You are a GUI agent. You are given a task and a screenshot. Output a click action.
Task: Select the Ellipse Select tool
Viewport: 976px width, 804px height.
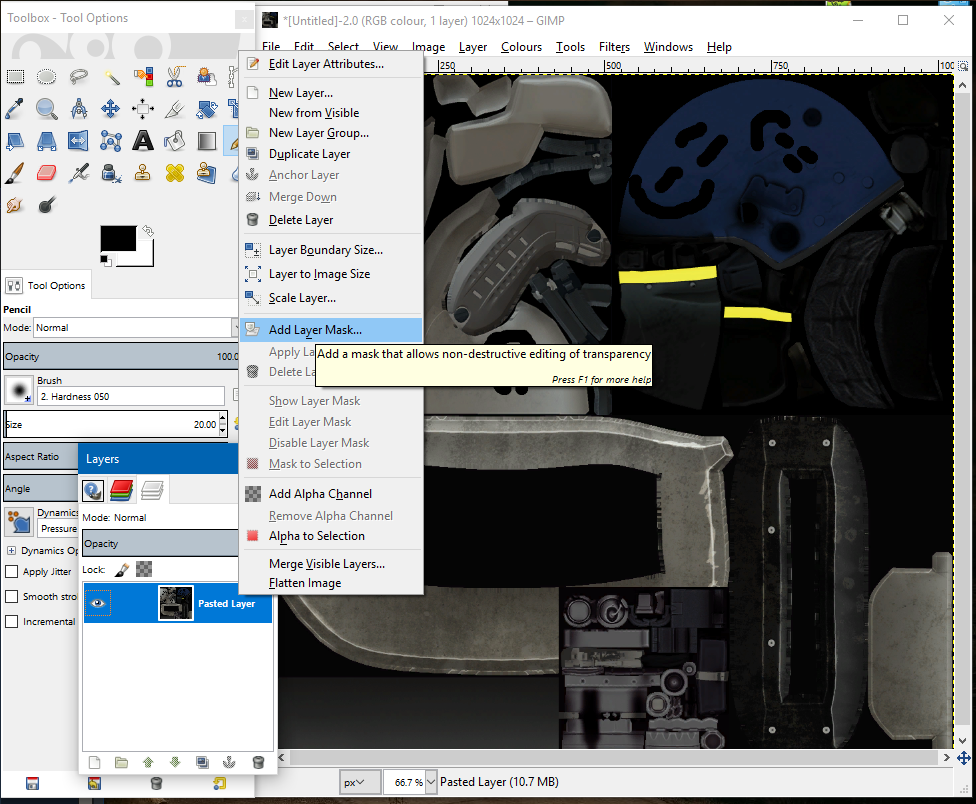47,77
